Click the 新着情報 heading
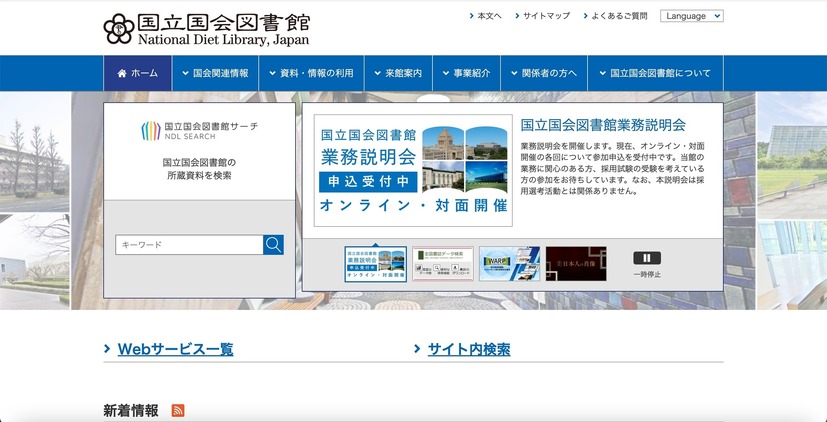The height and width of the screenshot is (422, 827). coord(131,410)
